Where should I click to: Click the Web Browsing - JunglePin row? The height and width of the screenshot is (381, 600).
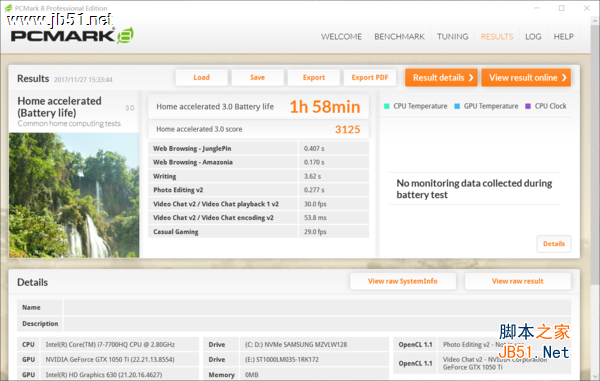point(258,148)
